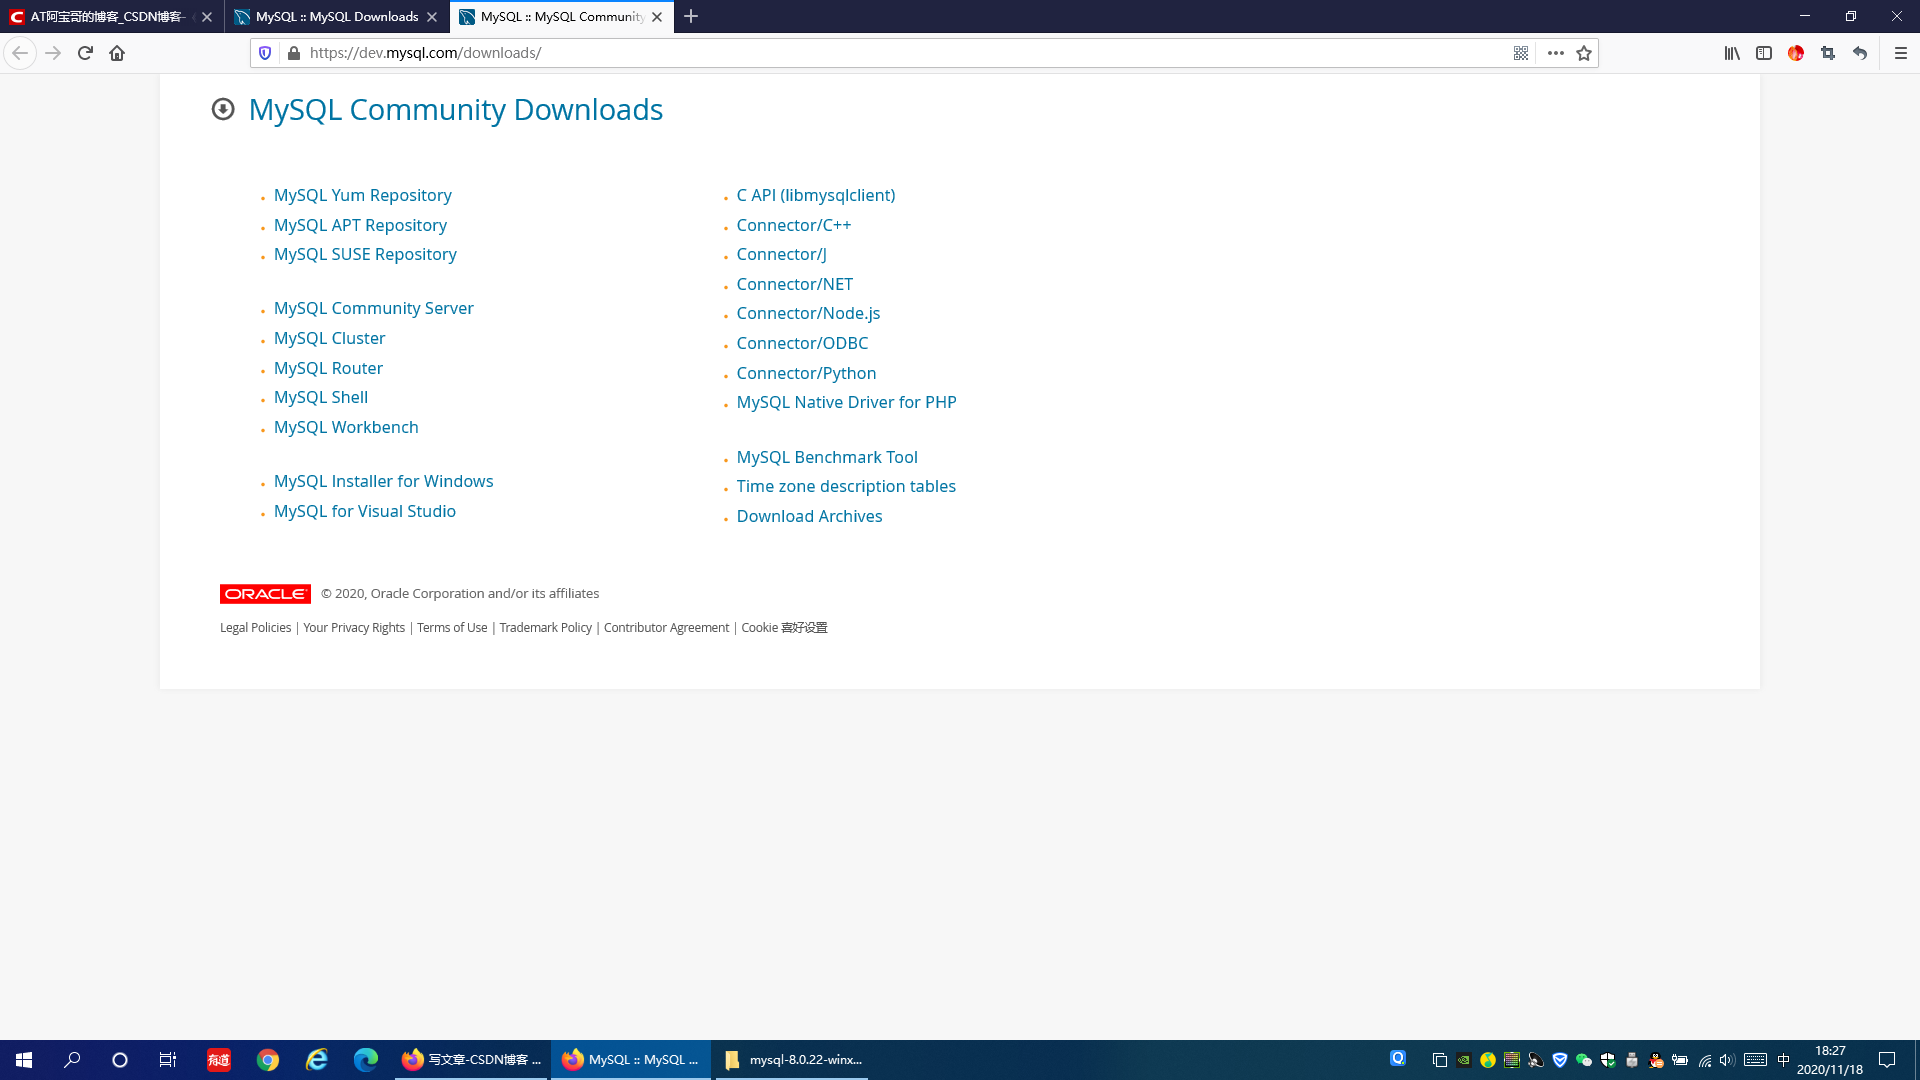Take a screenshot with the crop tool icon
The height and width of the screenshot is (1080, 1920).
1827,53
